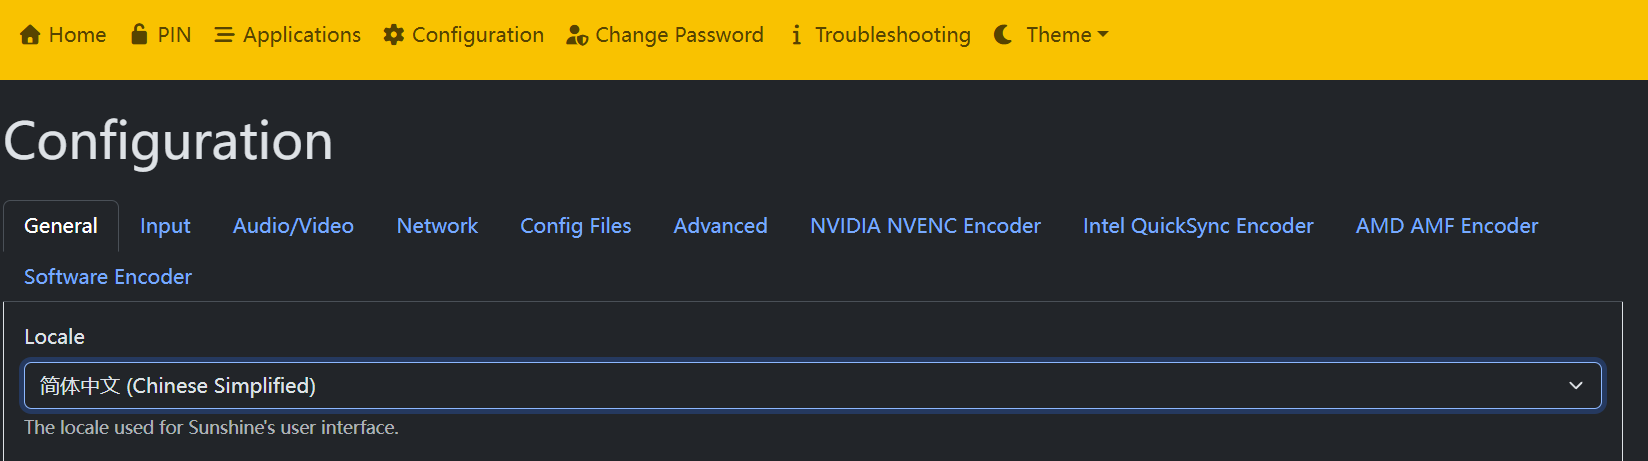
Task: Click the PIN unlock padlock icon
Action: (139, 34)
